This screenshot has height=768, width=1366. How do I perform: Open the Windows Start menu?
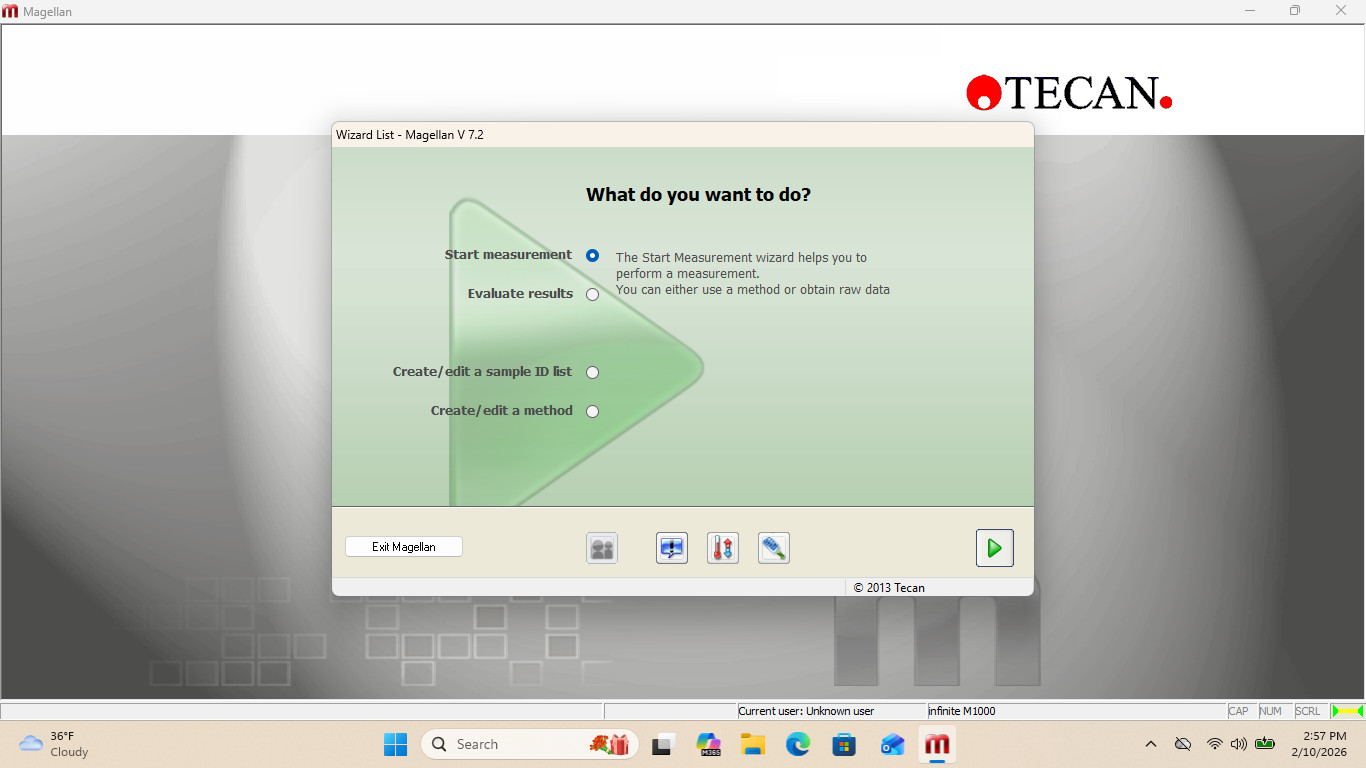(395, 744)
